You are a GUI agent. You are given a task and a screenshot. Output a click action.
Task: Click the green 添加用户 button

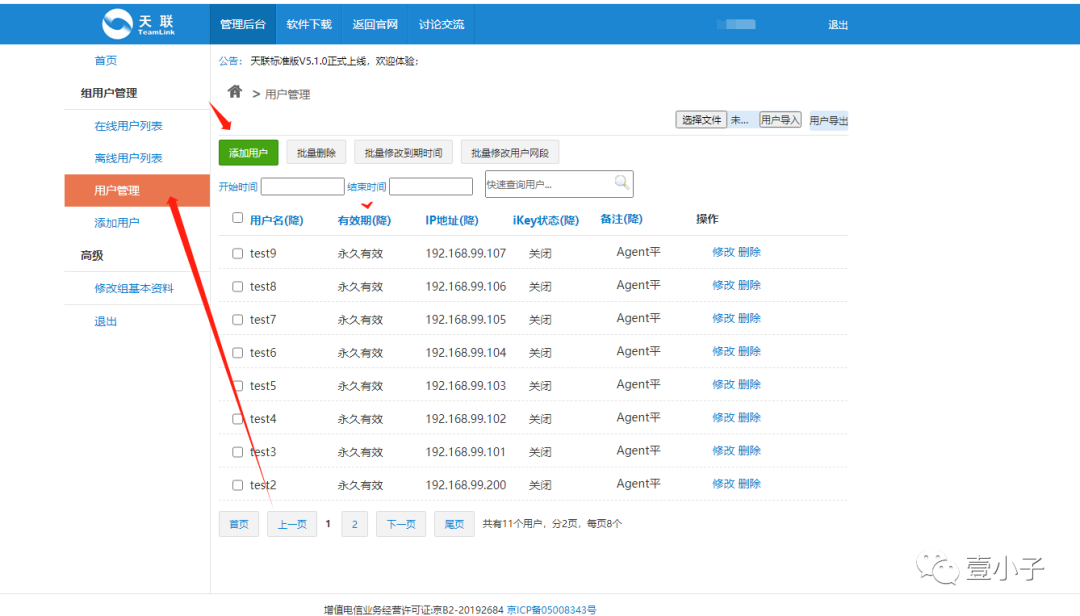(249, 153)
